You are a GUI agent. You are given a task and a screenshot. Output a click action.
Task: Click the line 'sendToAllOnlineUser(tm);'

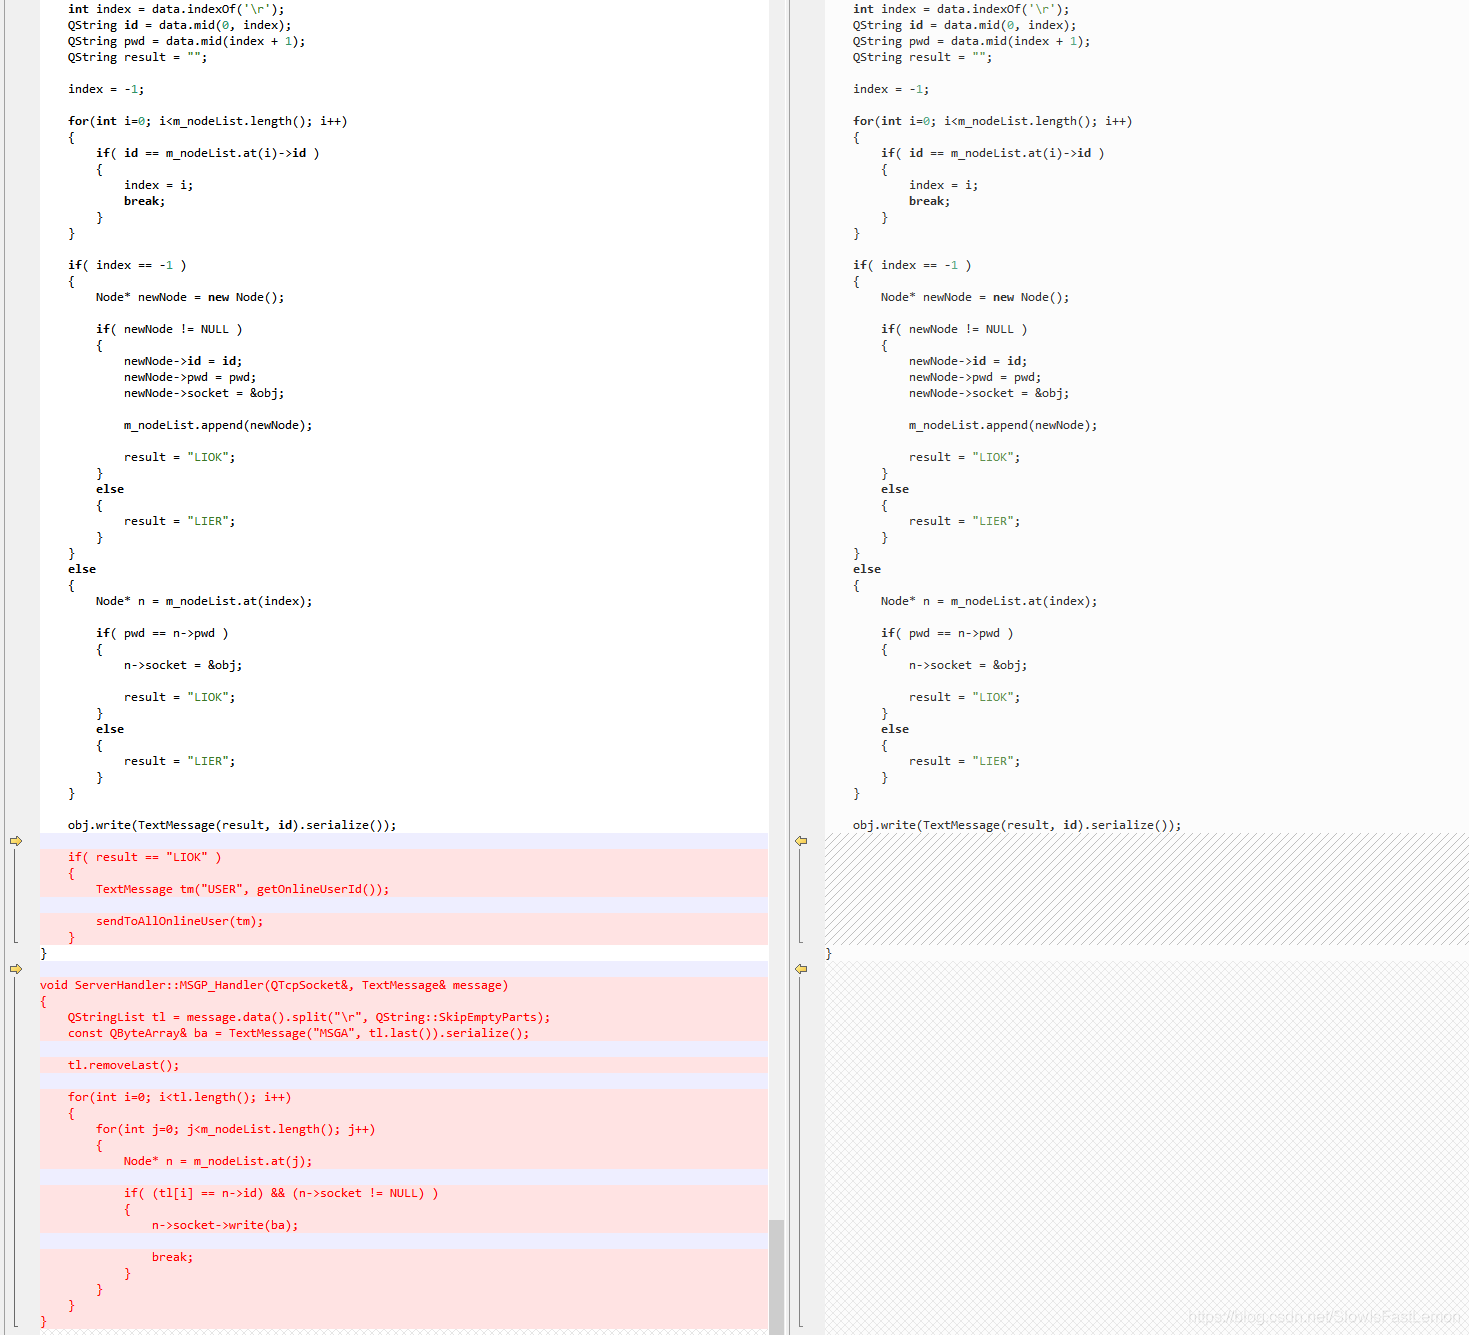(180, 921)
